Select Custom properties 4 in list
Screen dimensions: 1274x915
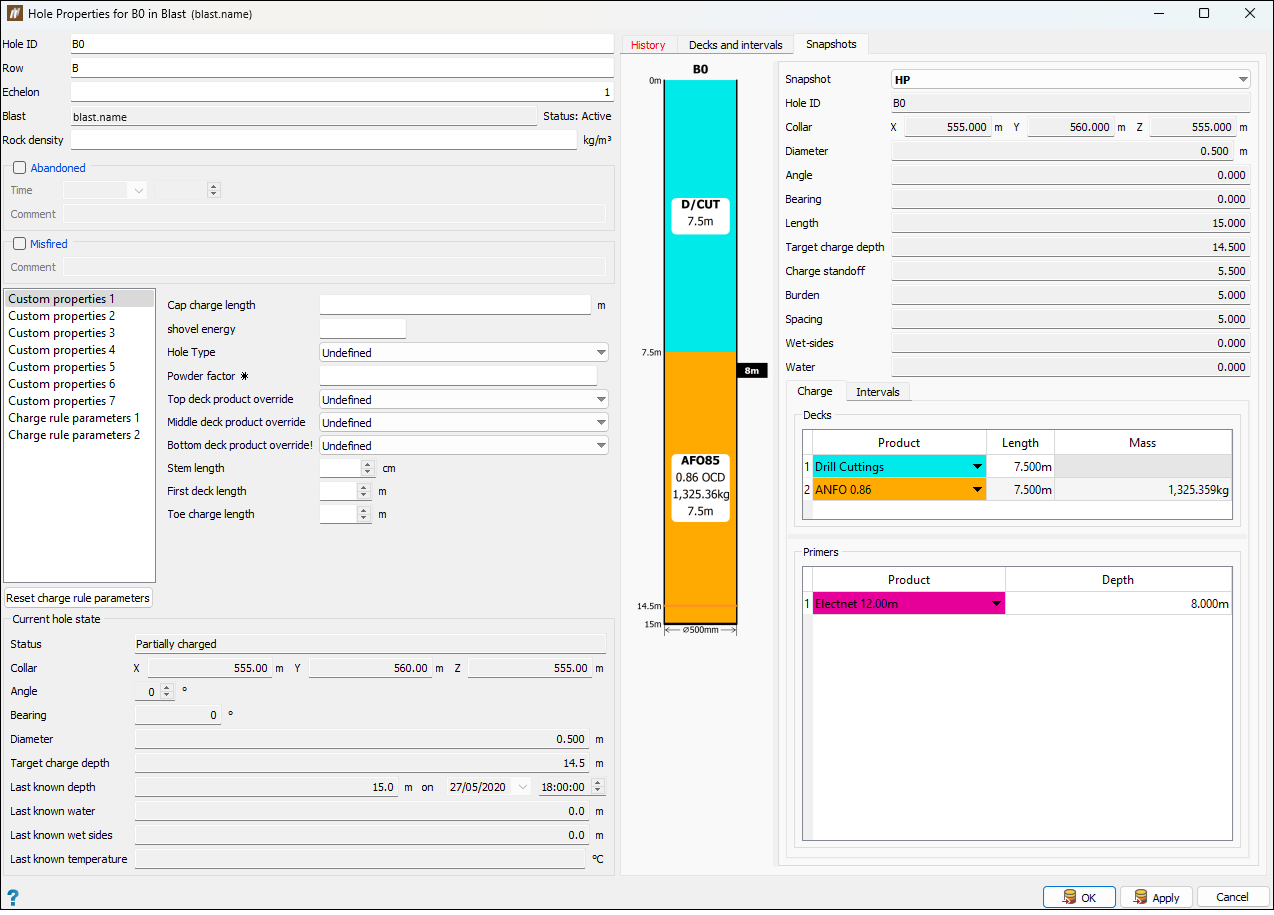coord(80,350)
